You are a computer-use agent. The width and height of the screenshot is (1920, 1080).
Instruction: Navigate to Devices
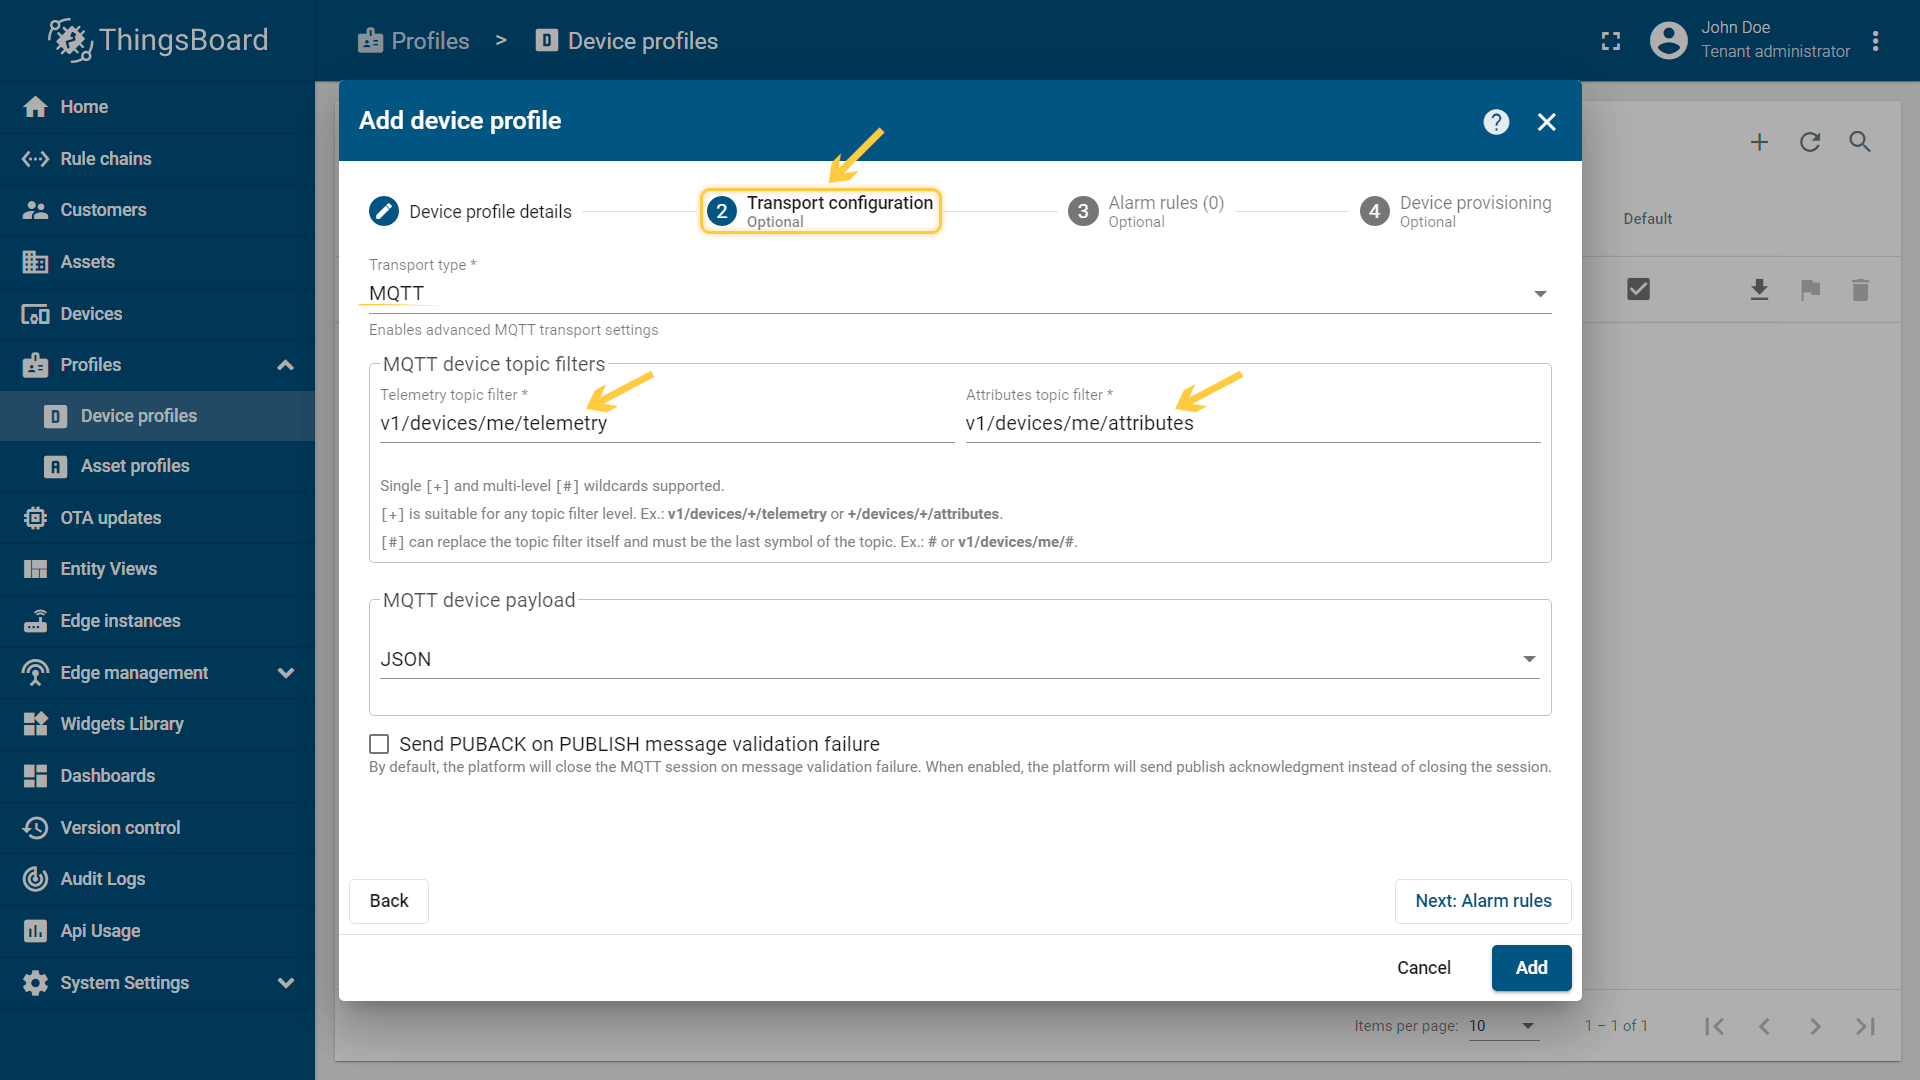click(157, 314)
